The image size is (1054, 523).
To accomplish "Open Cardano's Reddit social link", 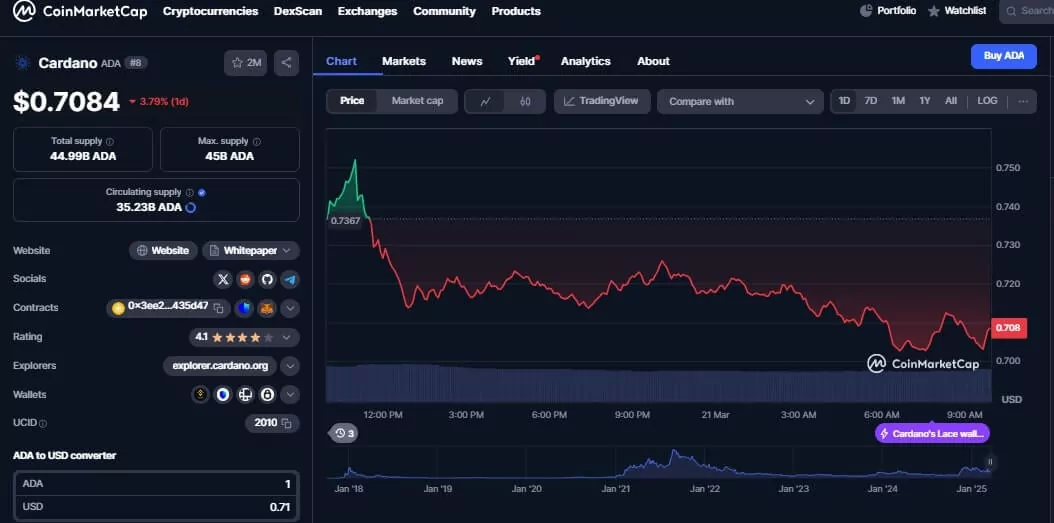I will 245,279.
